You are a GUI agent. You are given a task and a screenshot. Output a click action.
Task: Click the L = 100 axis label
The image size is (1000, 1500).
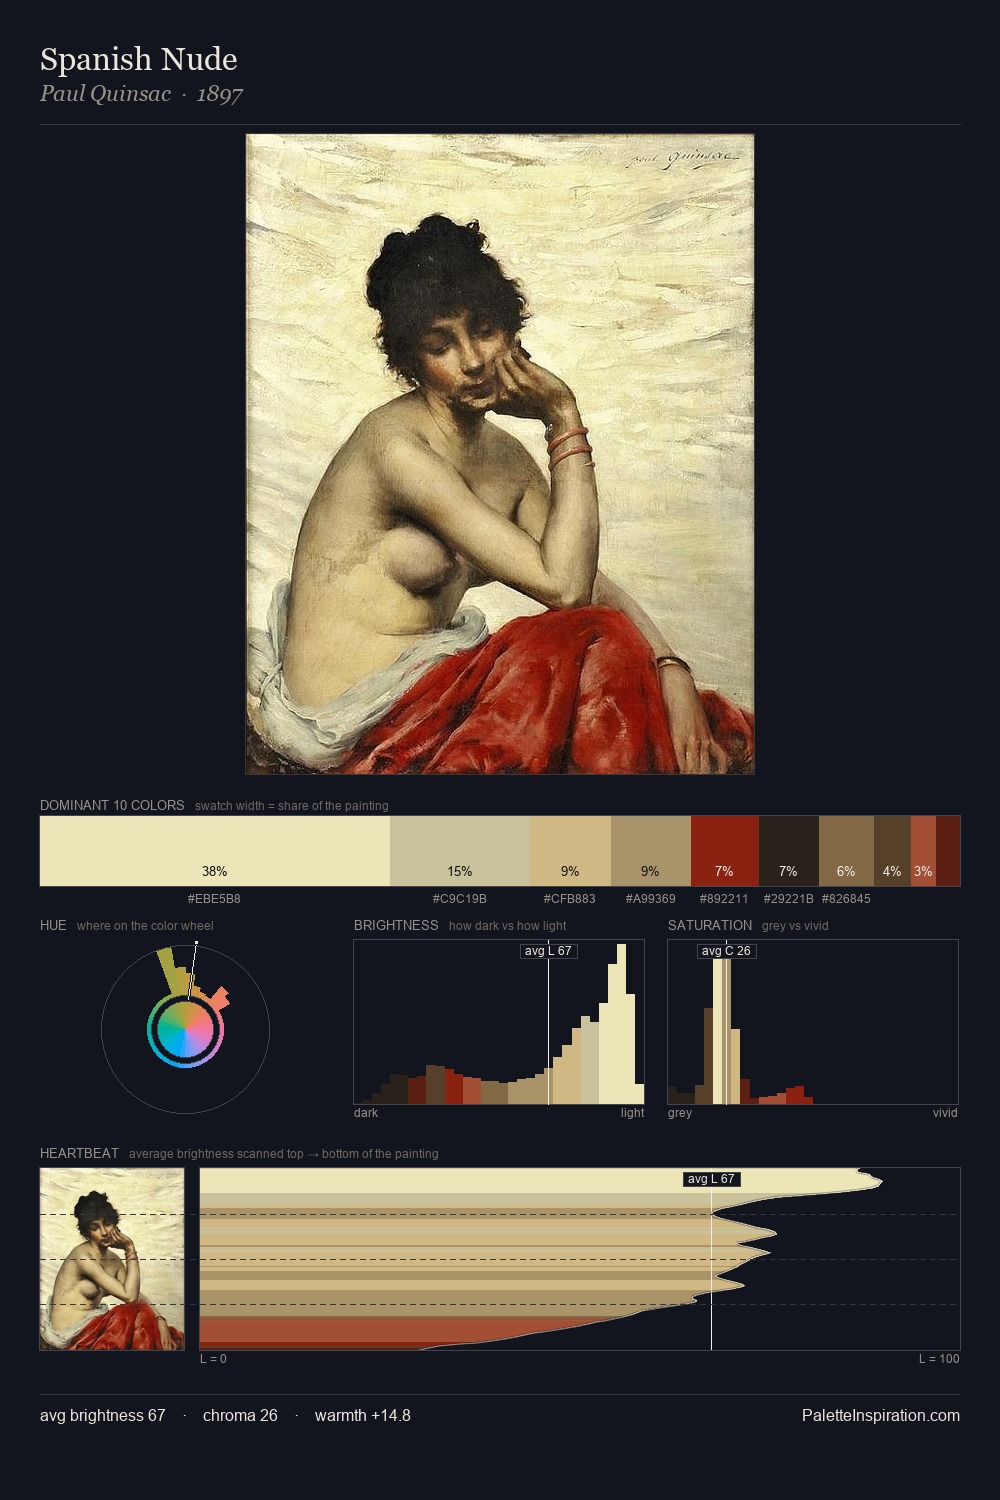pos(939,1359)
